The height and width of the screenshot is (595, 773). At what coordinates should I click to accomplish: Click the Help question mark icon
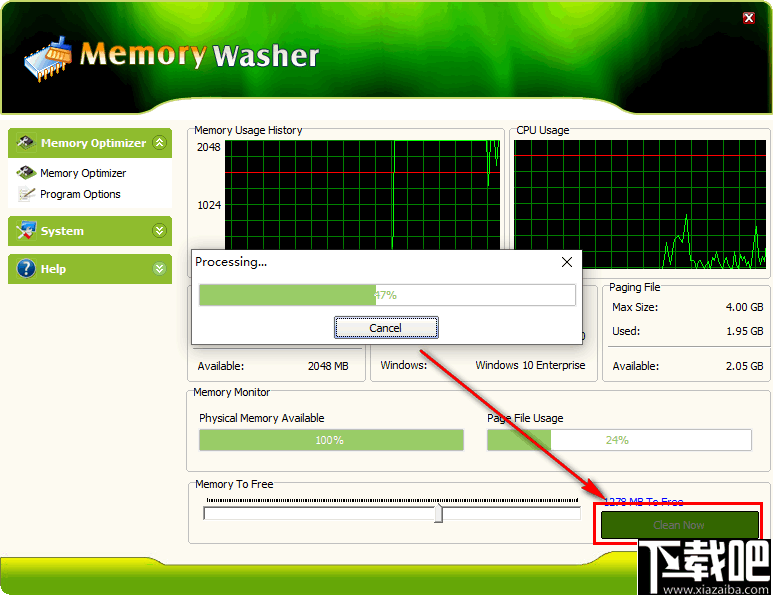click(26, 269)
